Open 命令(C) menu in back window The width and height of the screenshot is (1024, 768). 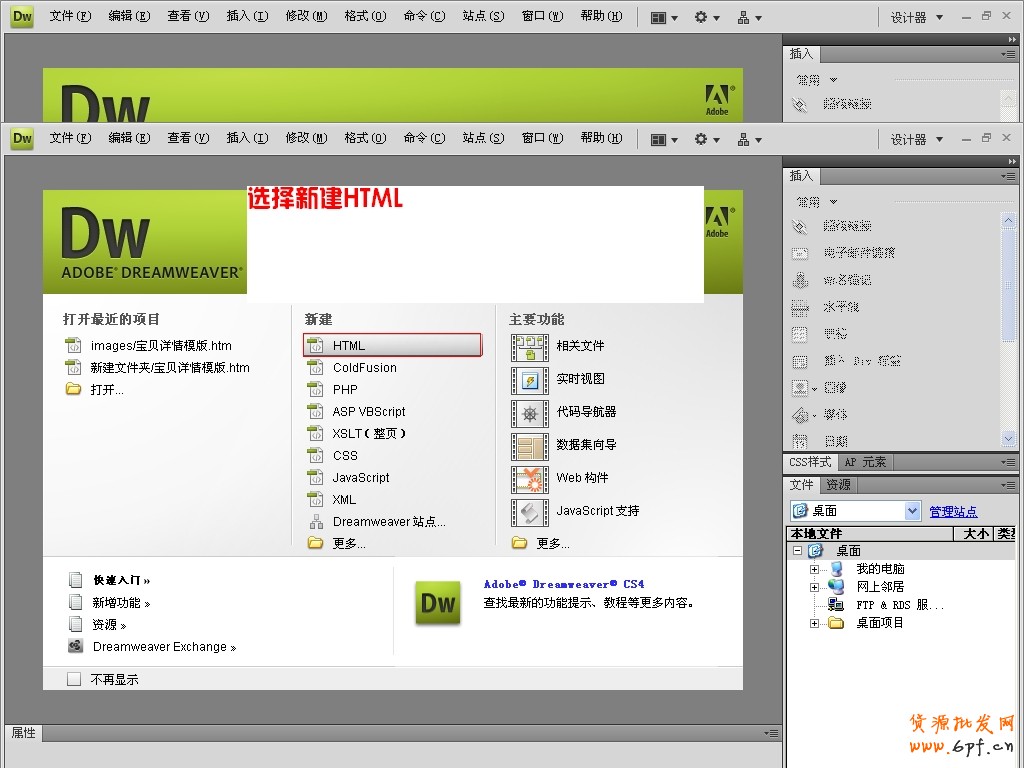(424, 16)
